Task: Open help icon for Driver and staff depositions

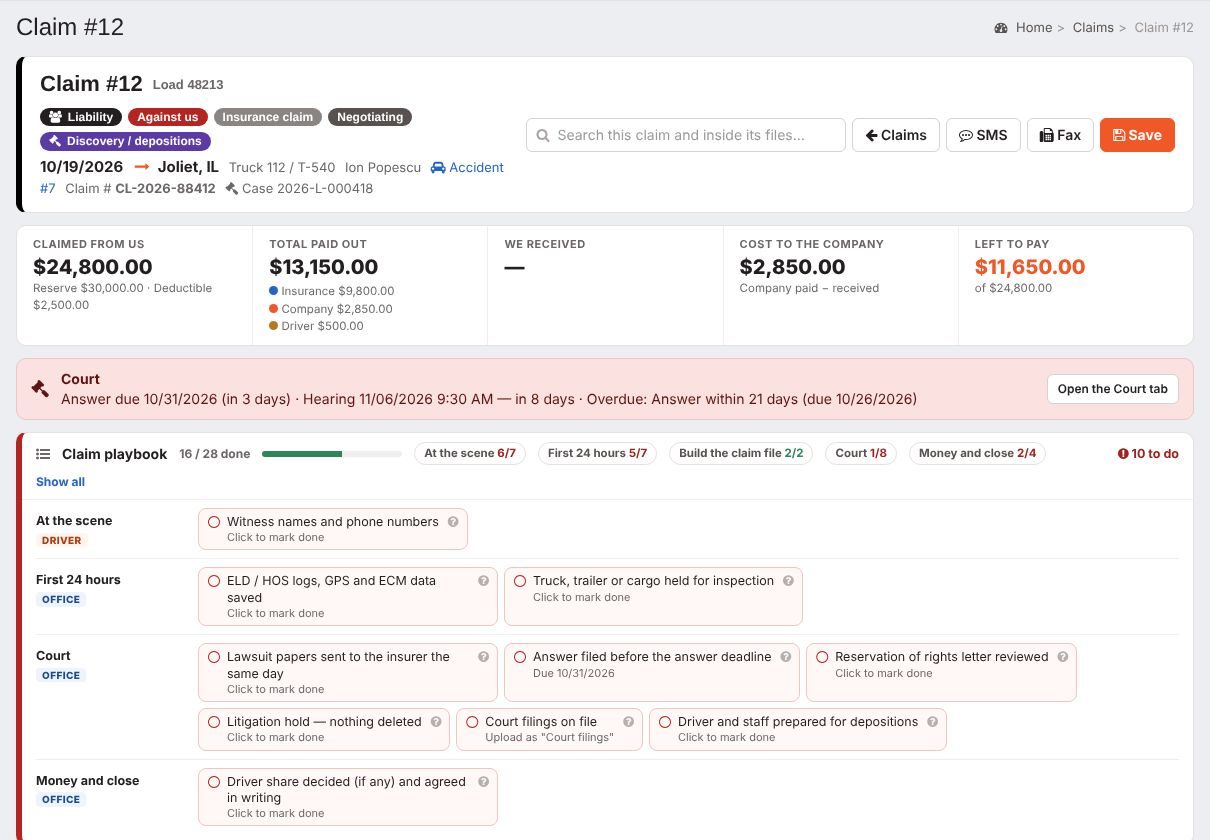Action: (x=933, y=722)
